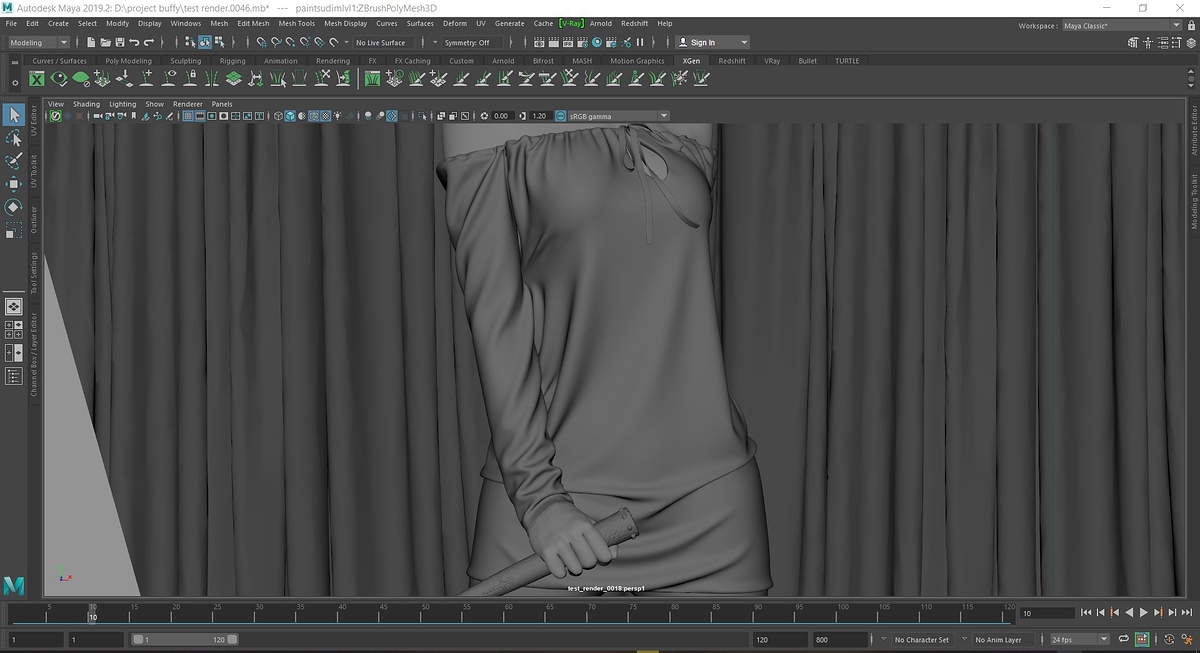Open the sRGB gamma color space dropdown

(618, 116)
